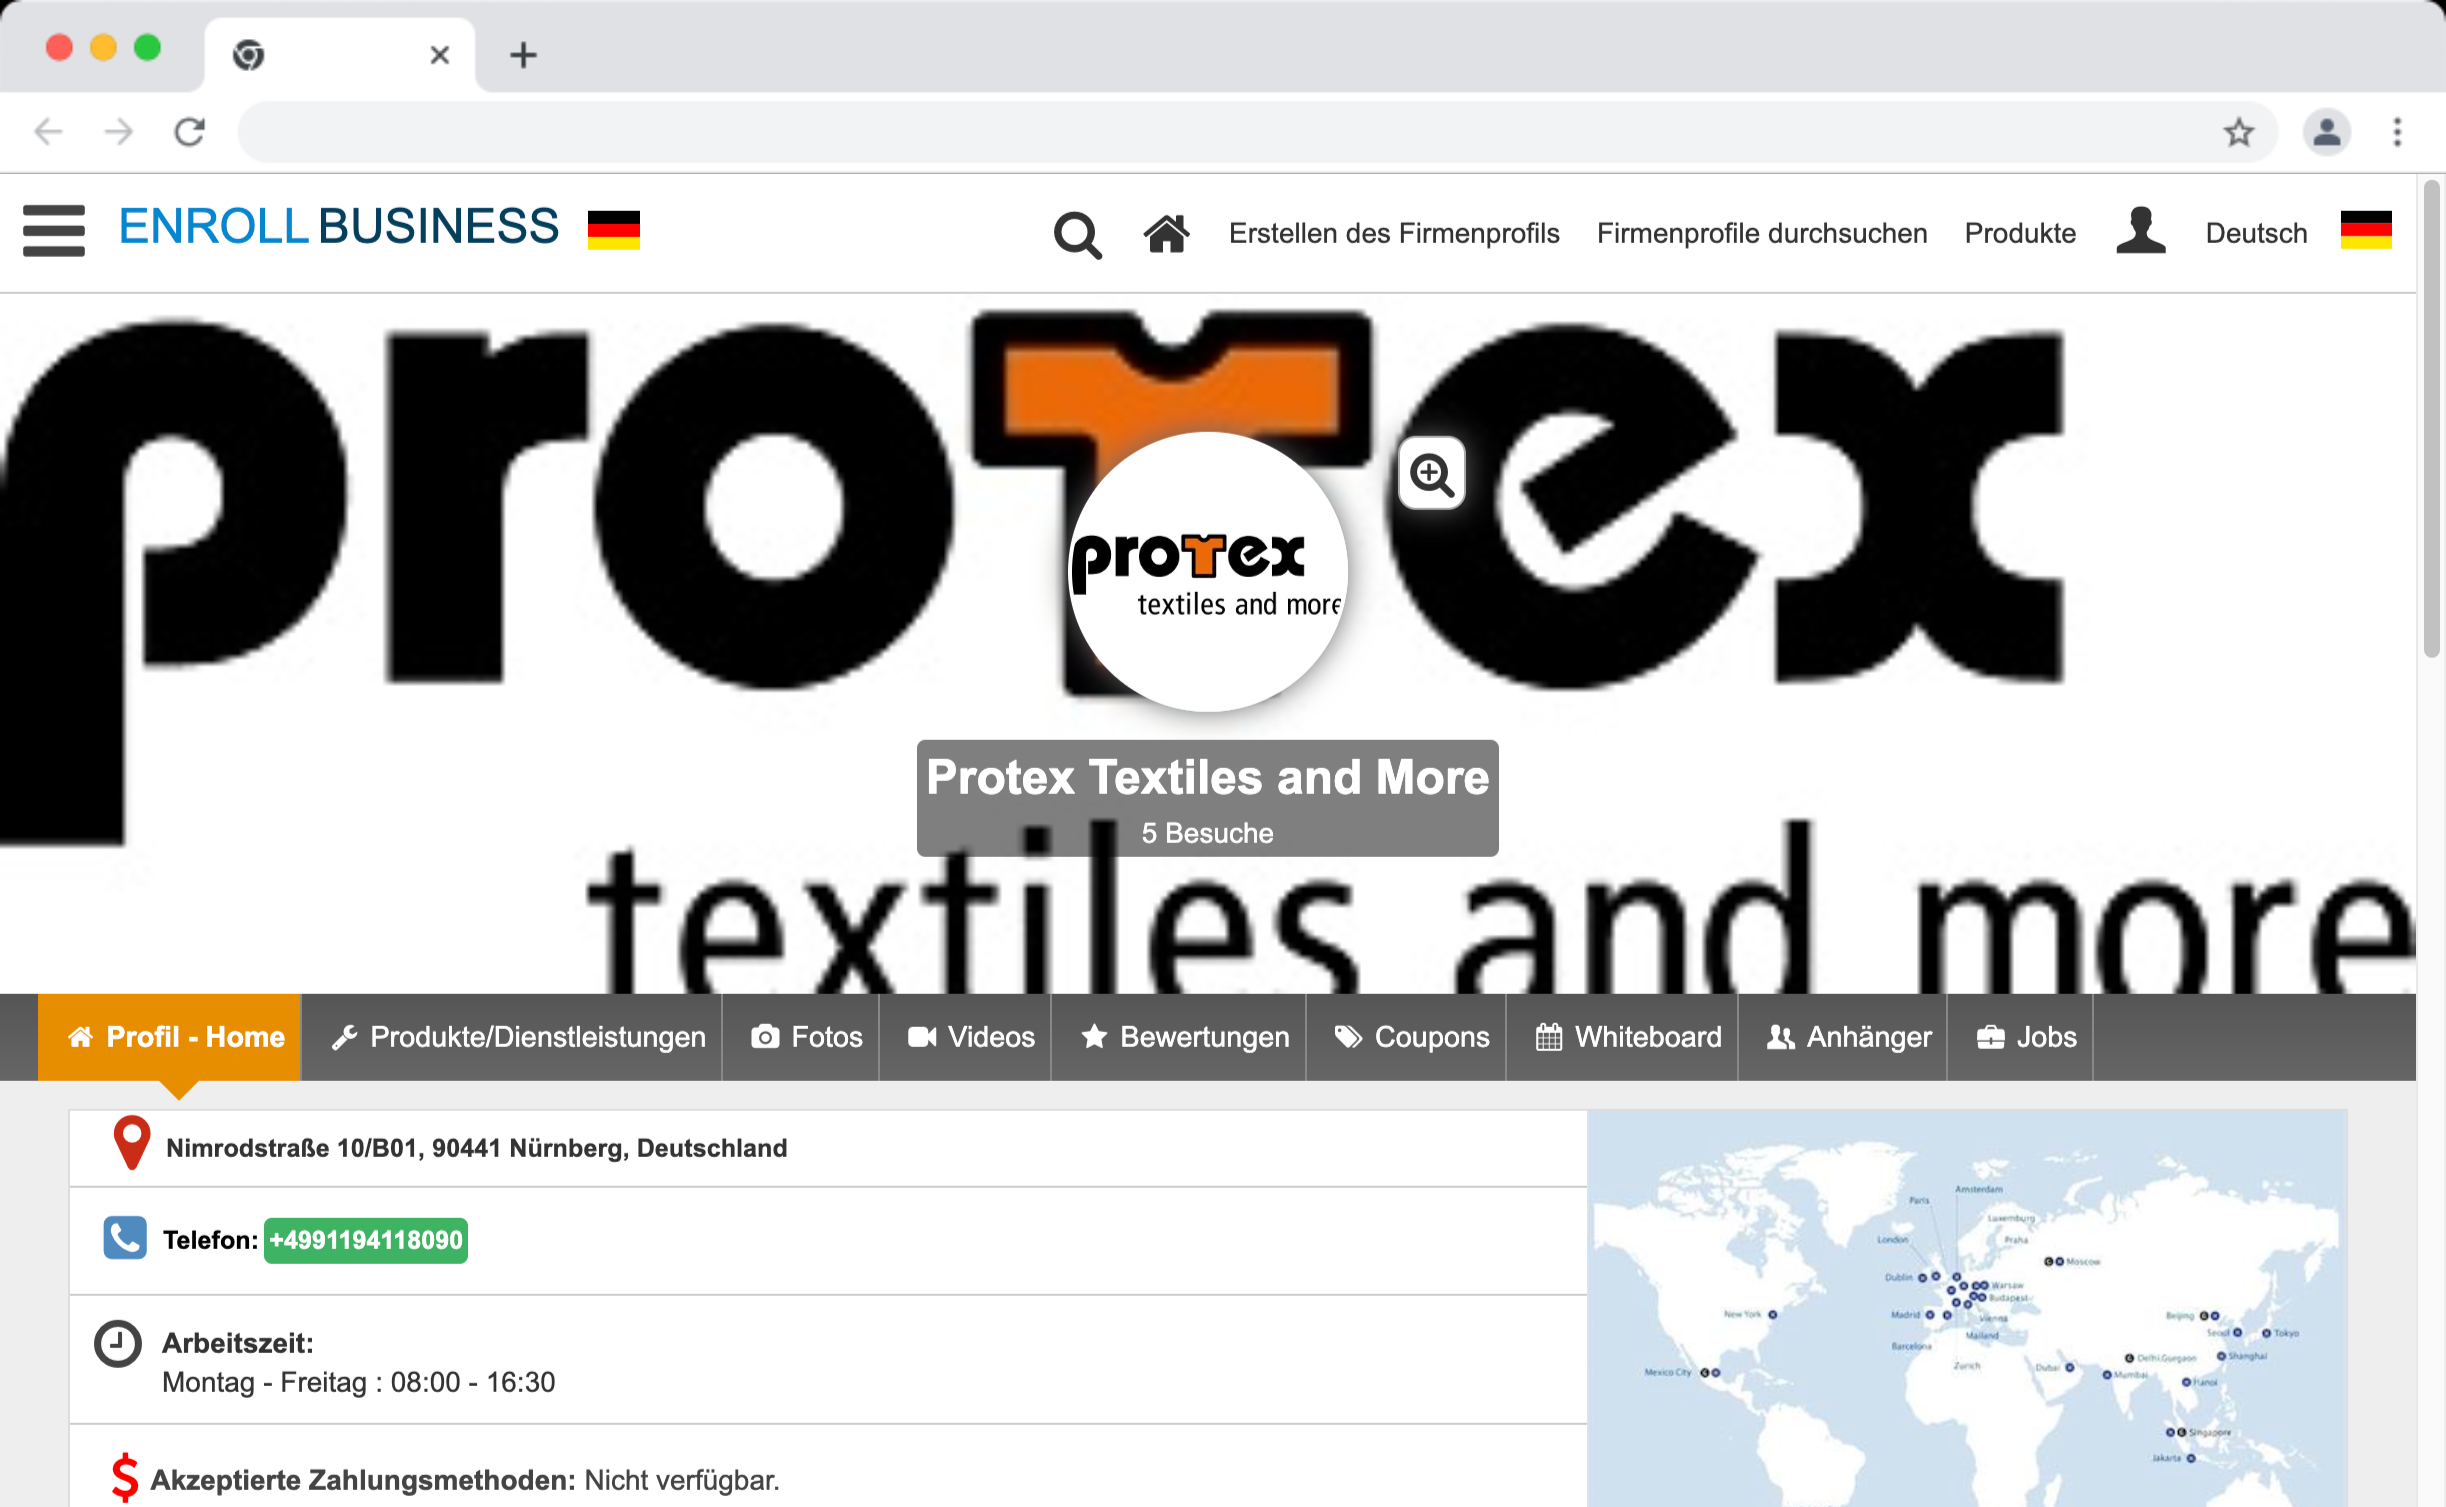Viewport: 2446px width, 1507px height.
Task: Reload the page in browser
Action: [x=189, y=132]
